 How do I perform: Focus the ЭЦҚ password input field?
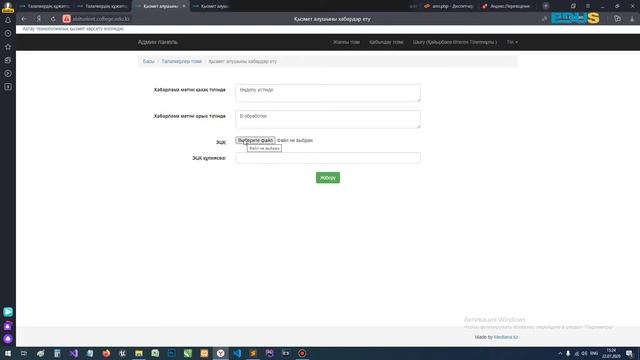[x=328, y=158]
